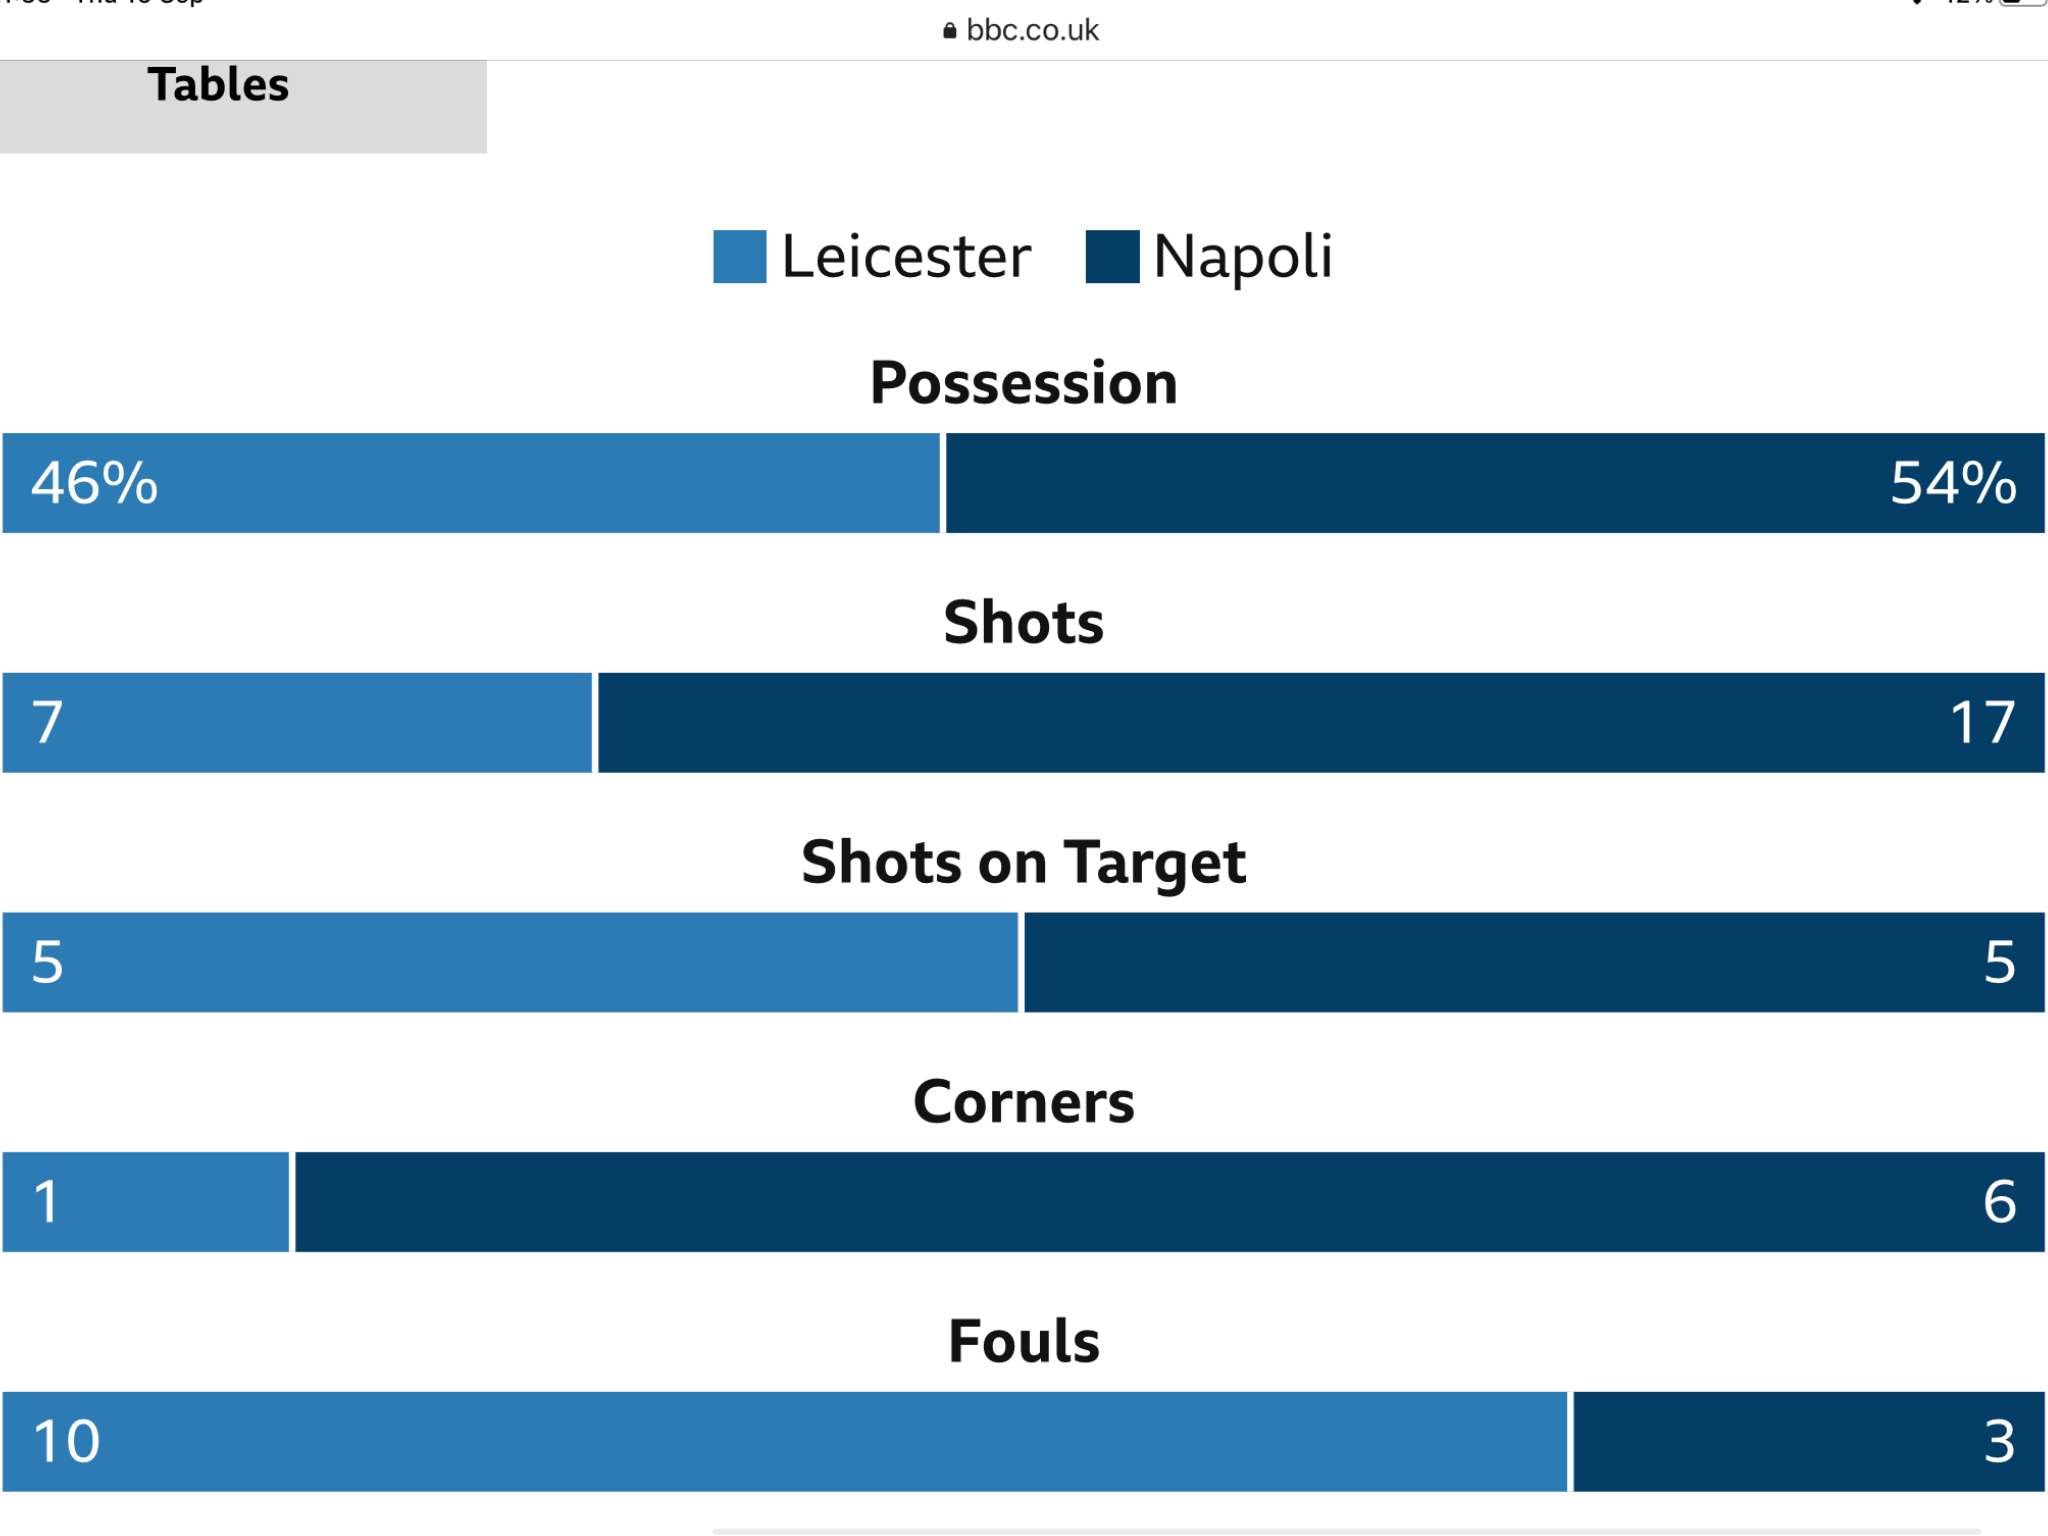Click the Leicester legend color swatch
Screen dimensions: 2048x1536
coord(740,257)
